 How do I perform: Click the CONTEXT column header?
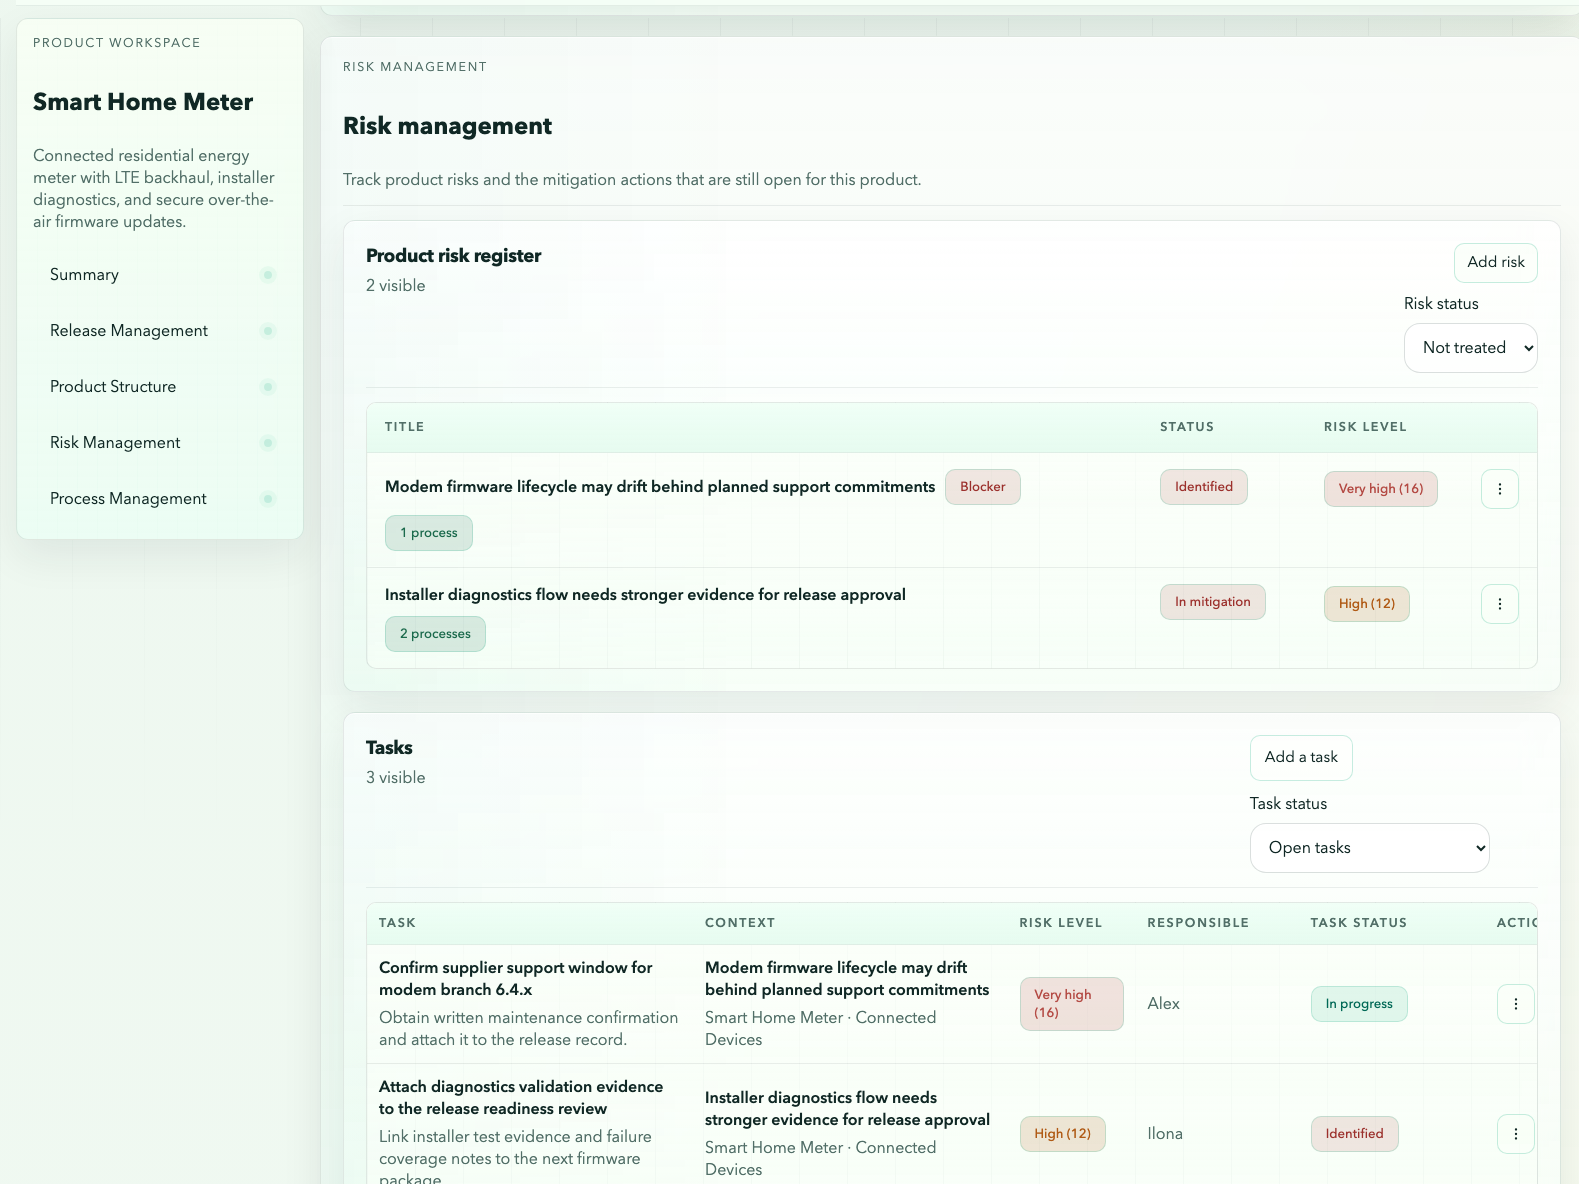(739, 923)
